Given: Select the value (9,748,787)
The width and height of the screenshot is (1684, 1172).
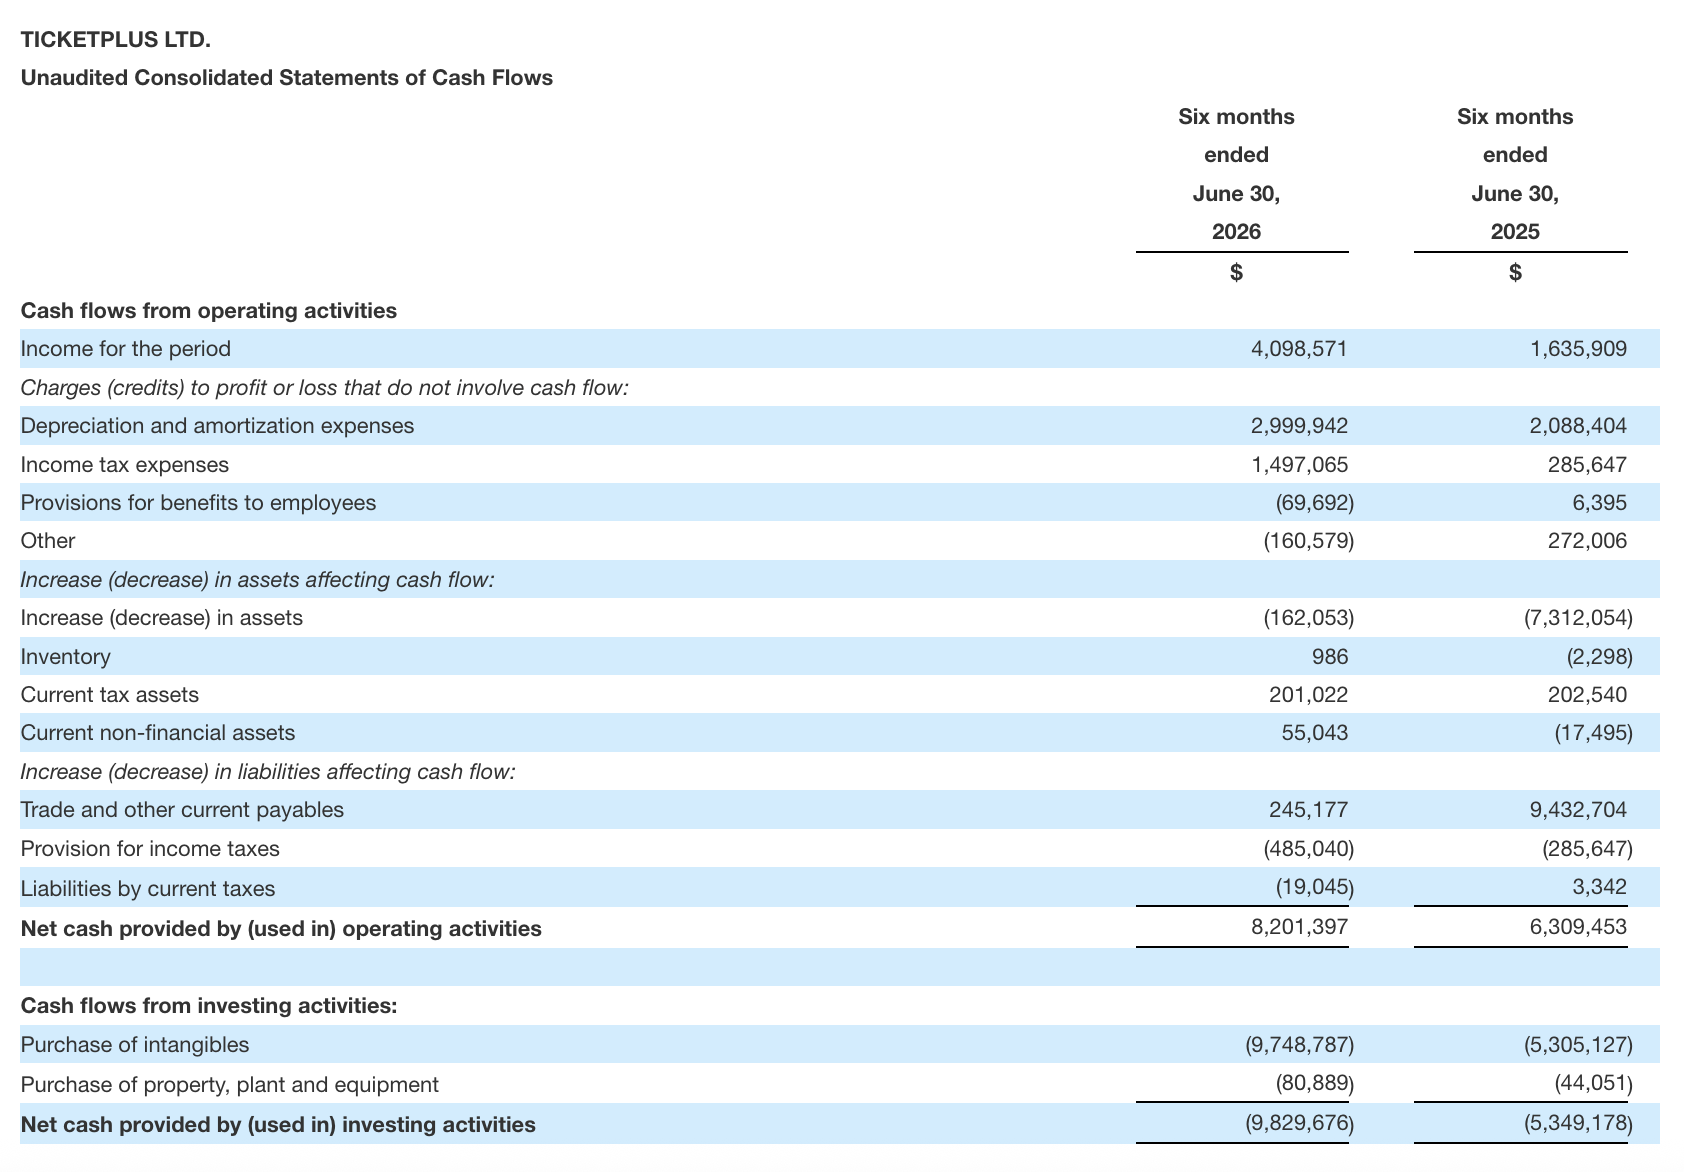Looking at the screenshot, I should pyautogui.click(x=1299, y=1045).
